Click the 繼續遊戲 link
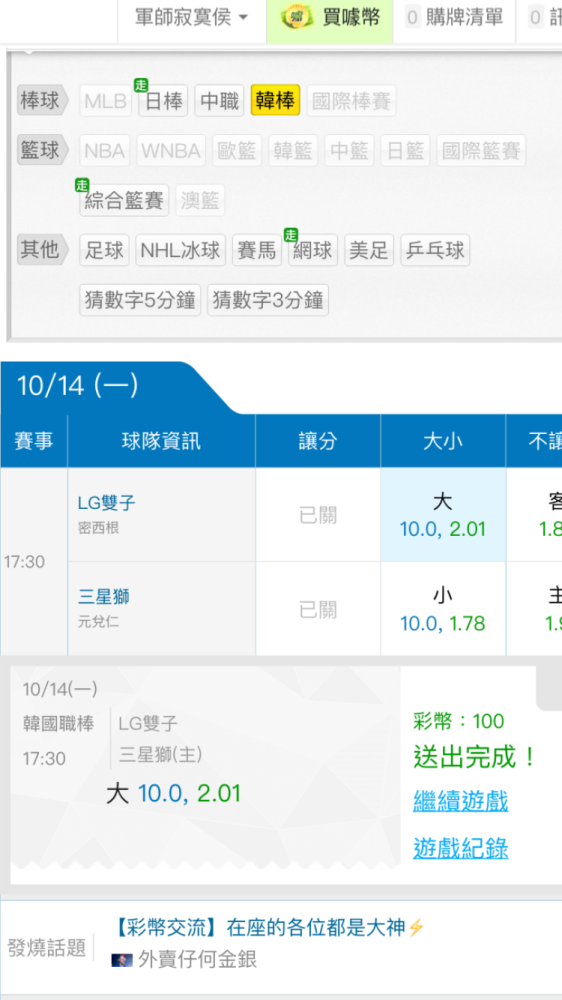This screenshot has width=562, height=1000. (x=461, y=800)
